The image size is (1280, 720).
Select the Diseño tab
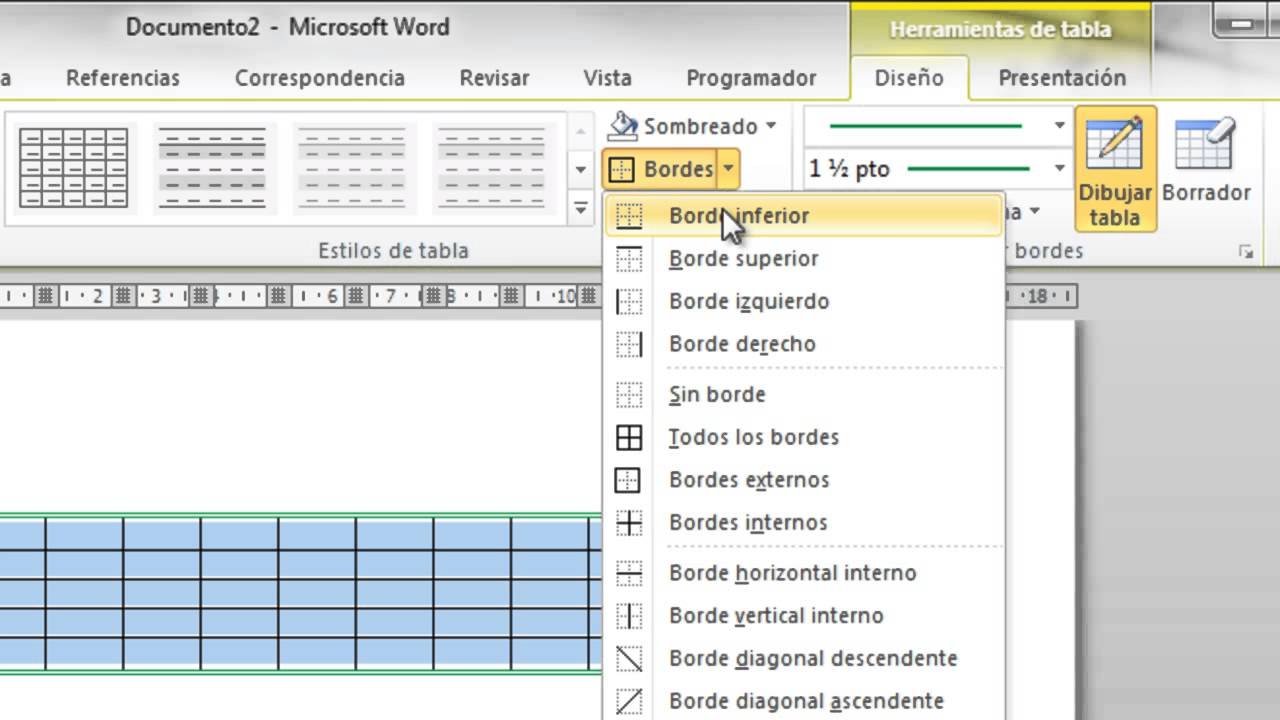909,78
